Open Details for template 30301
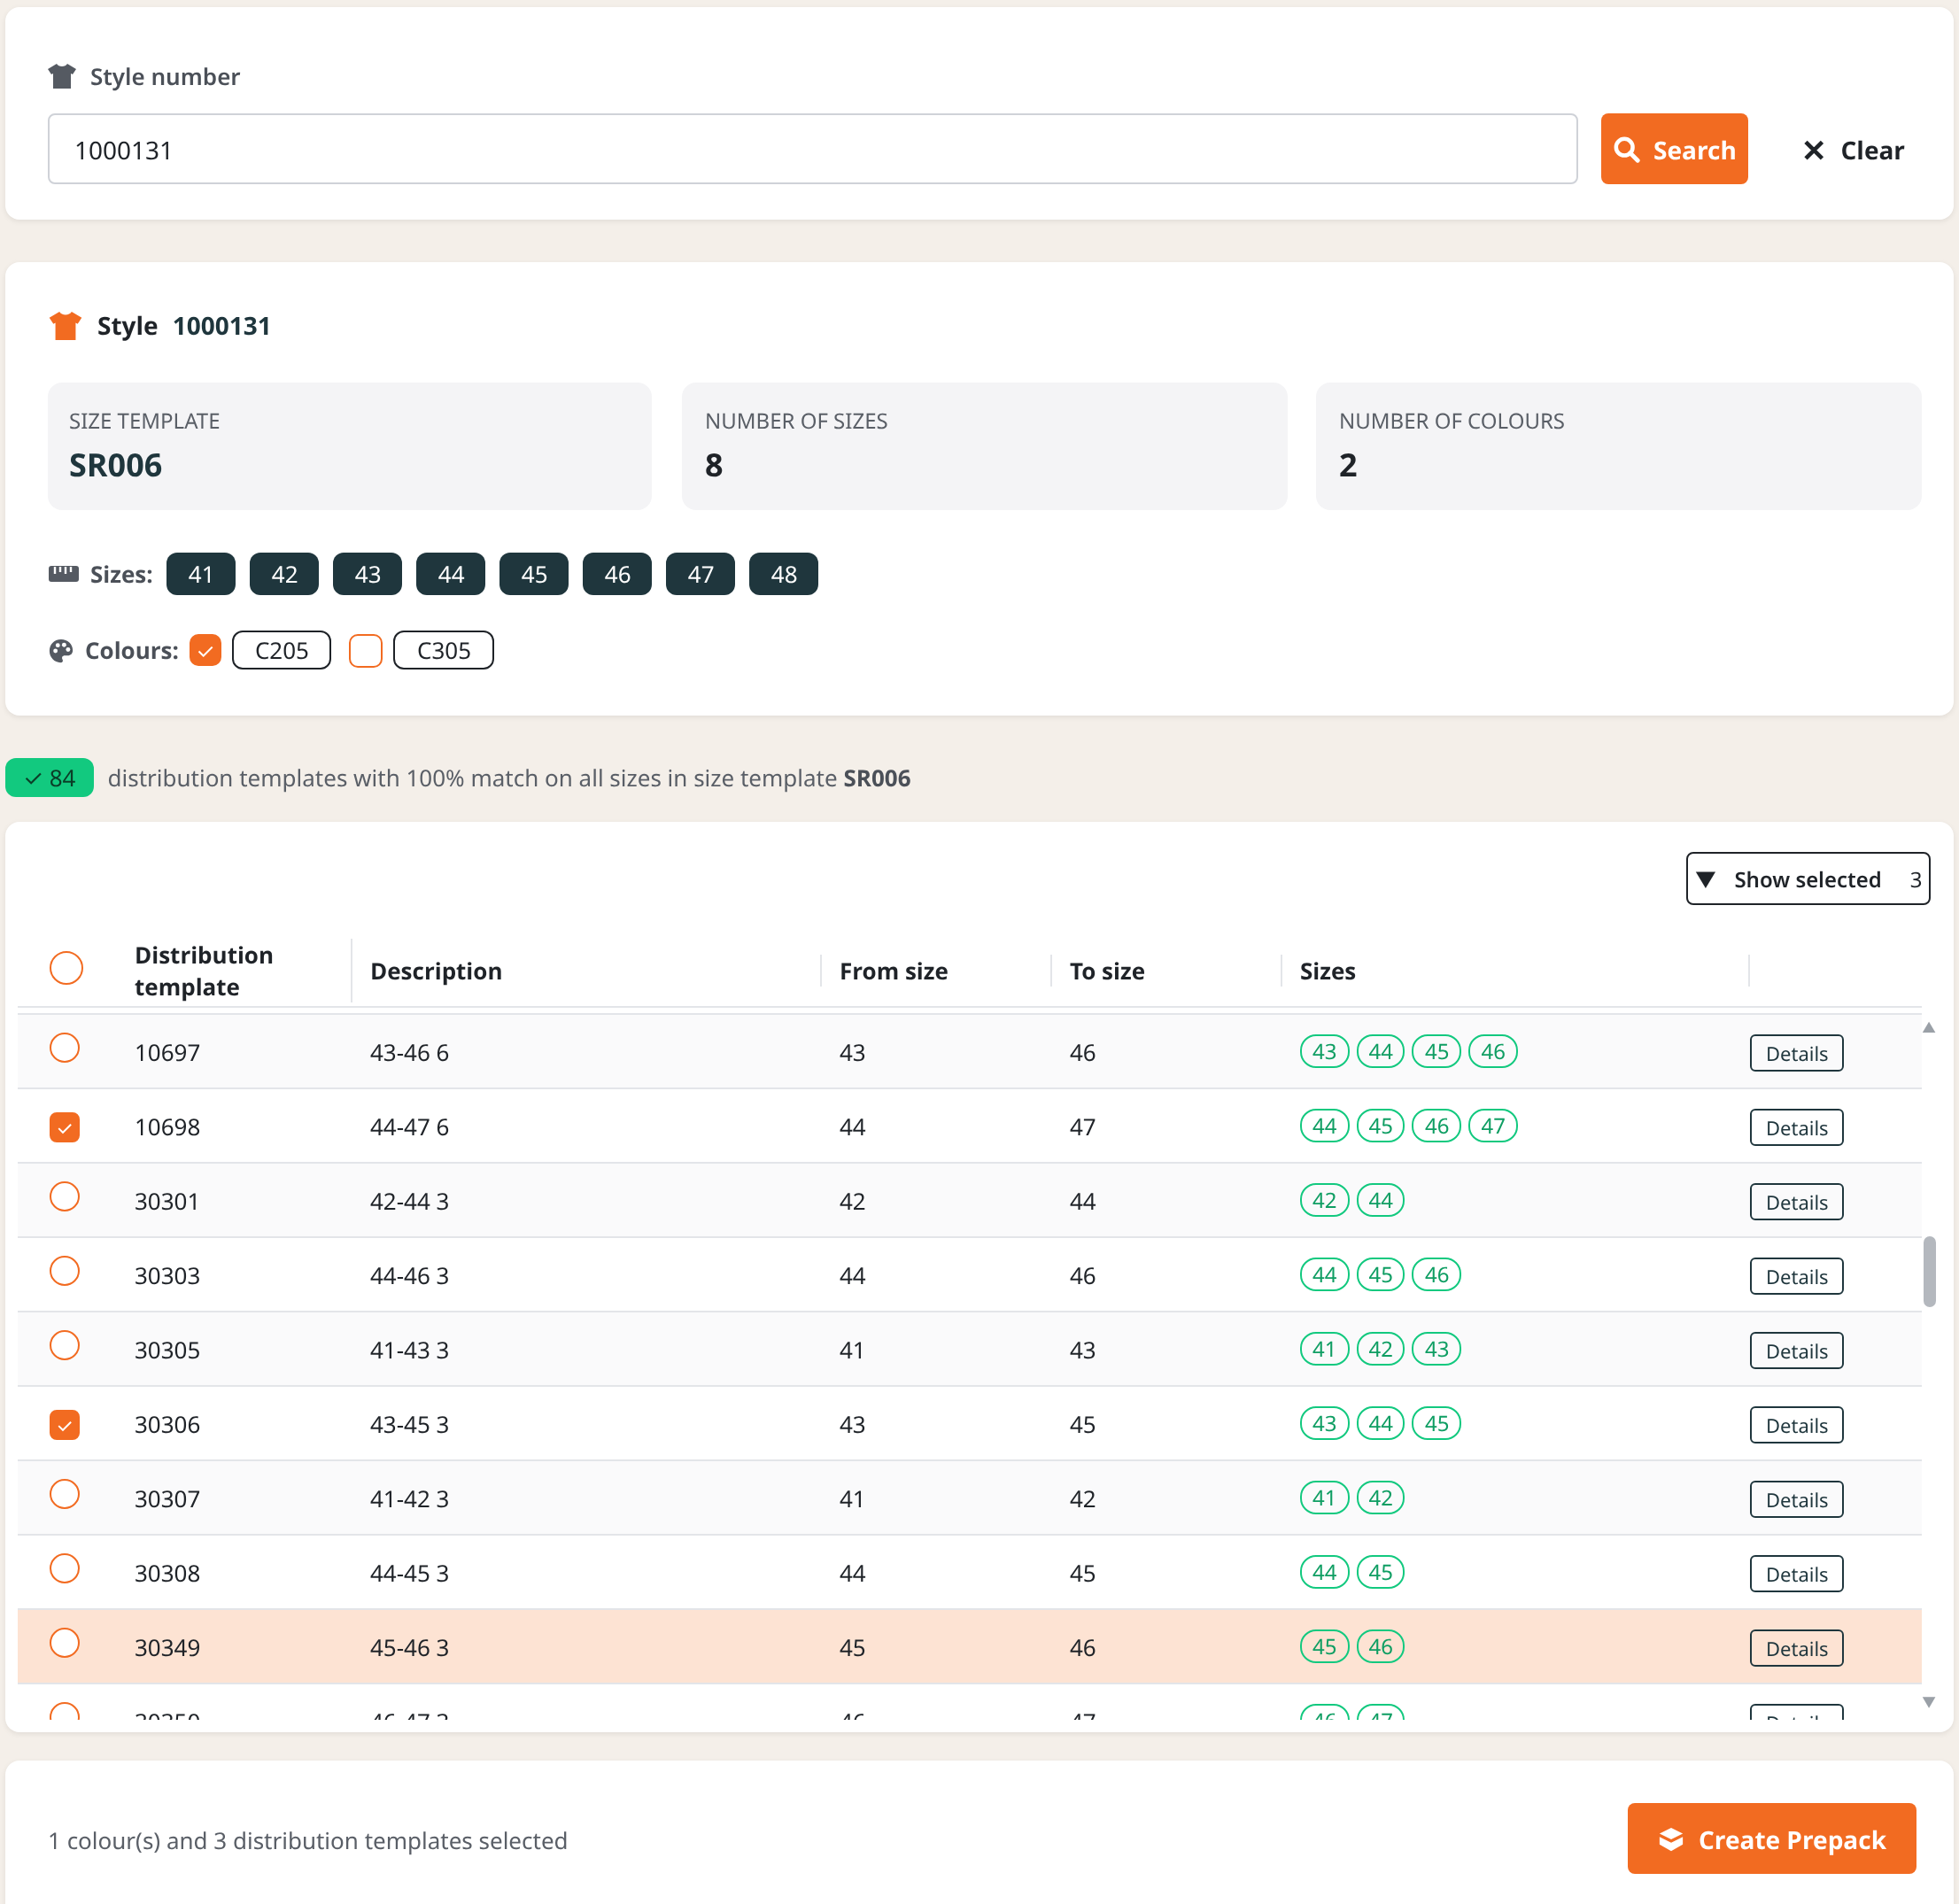1959x1904 pixels. (1796, 1202)
